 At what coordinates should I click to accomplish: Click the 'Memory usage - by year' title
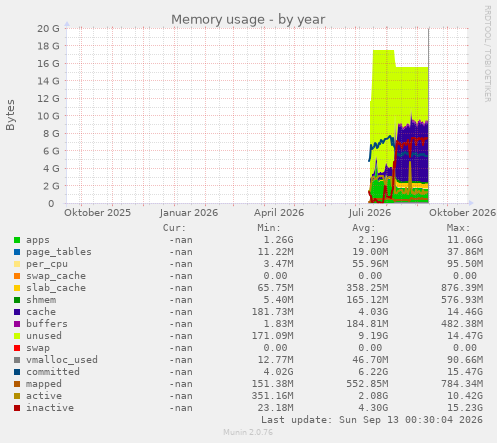(248, 20)
